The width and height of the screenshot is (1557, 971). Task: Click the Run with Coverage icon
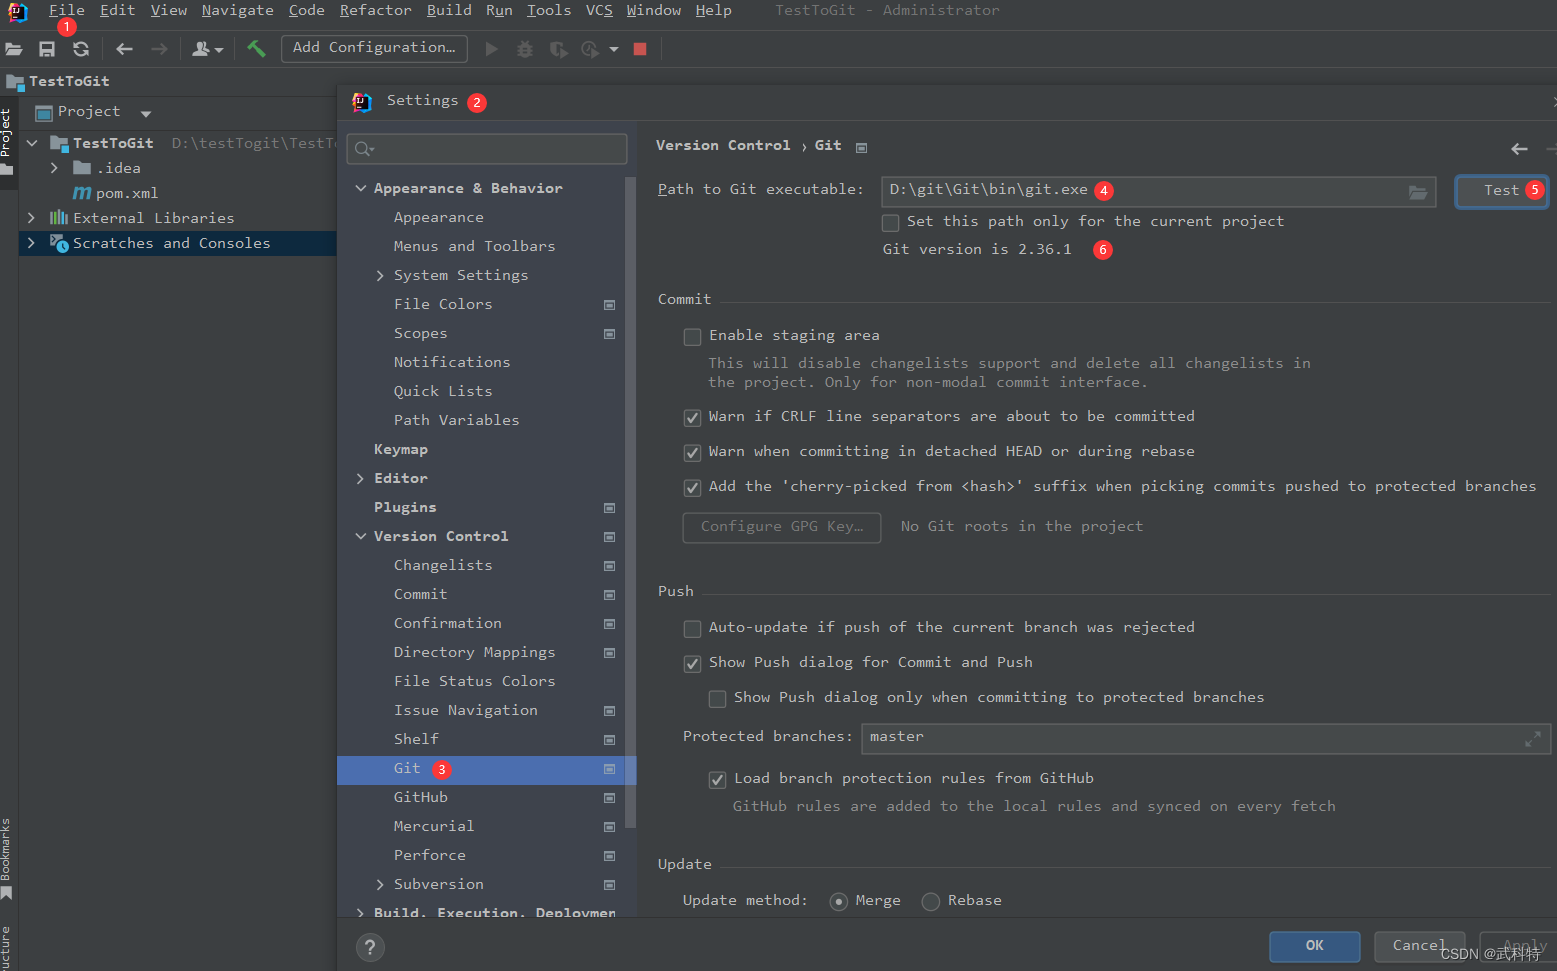pyautogui.click(x=559, y=49)
